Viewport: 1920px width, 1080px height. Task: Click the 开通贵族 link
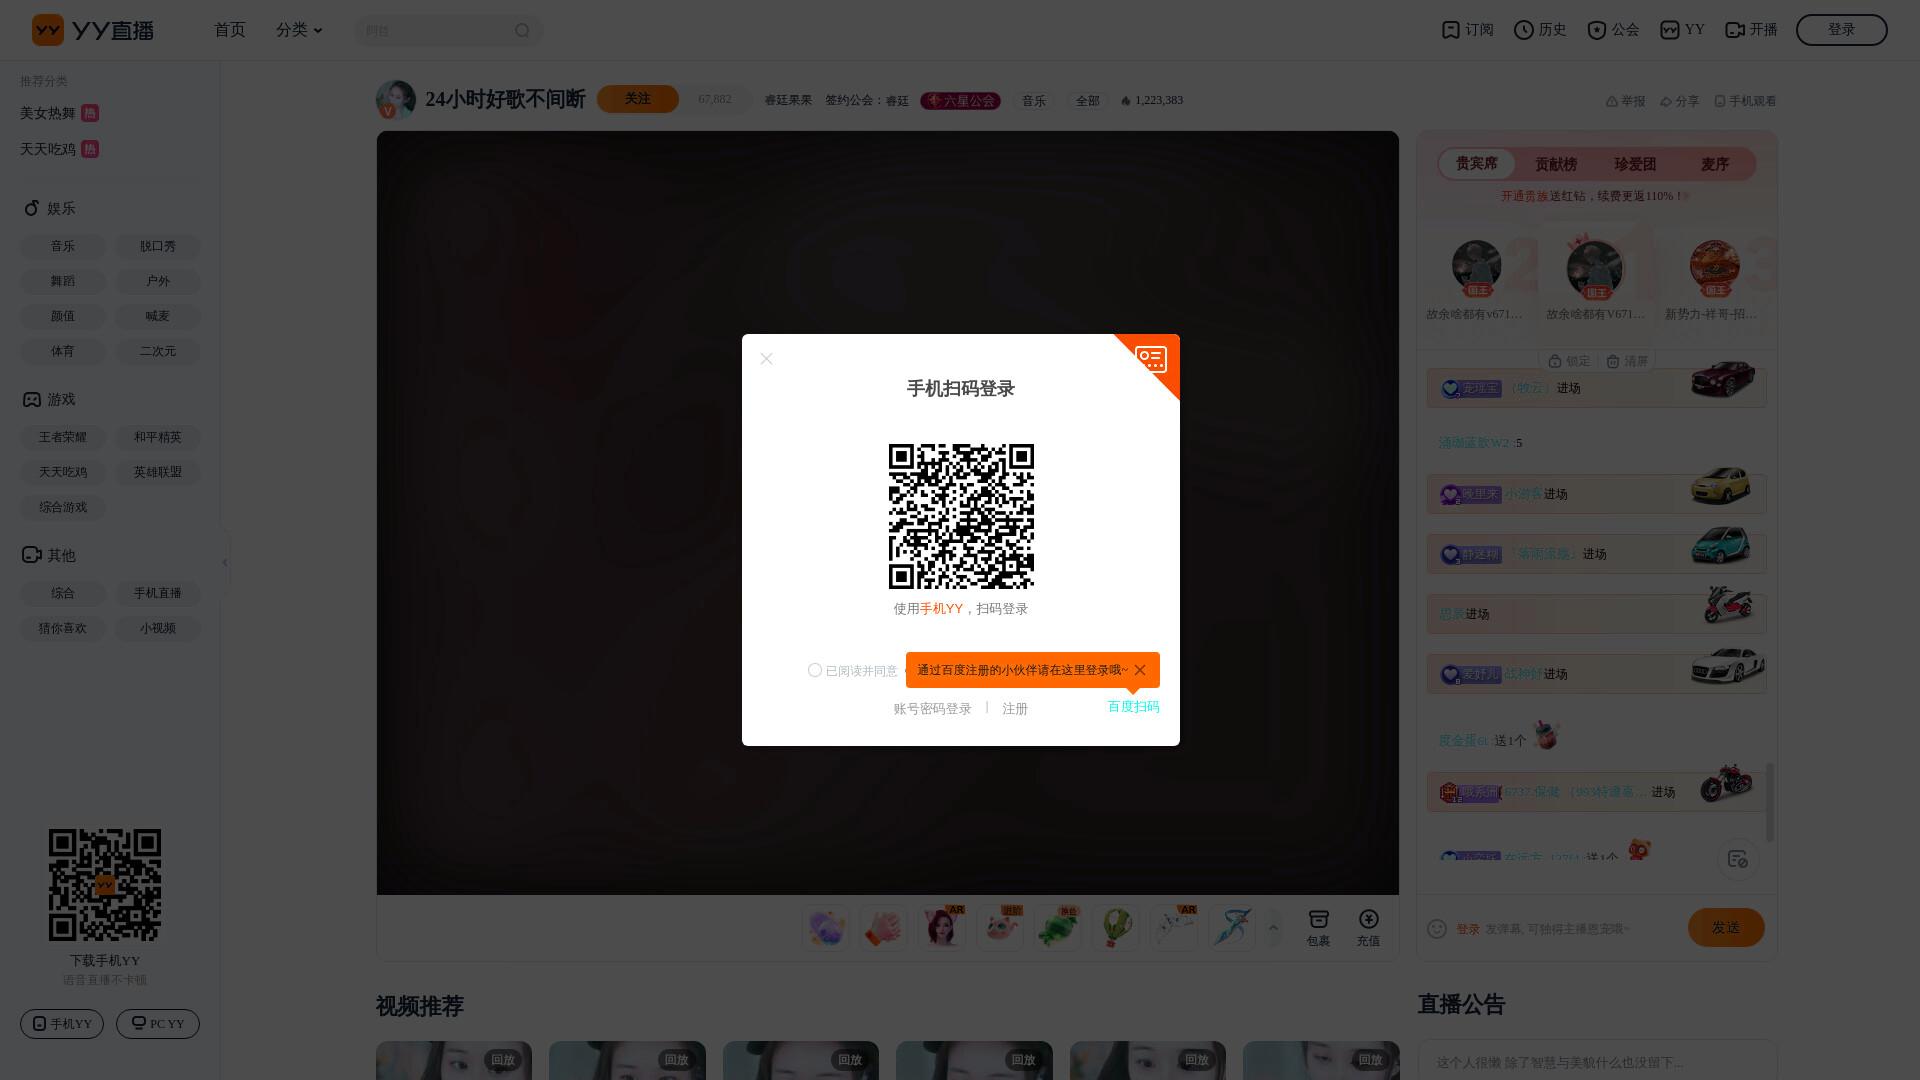click(x=1524, y=196)
